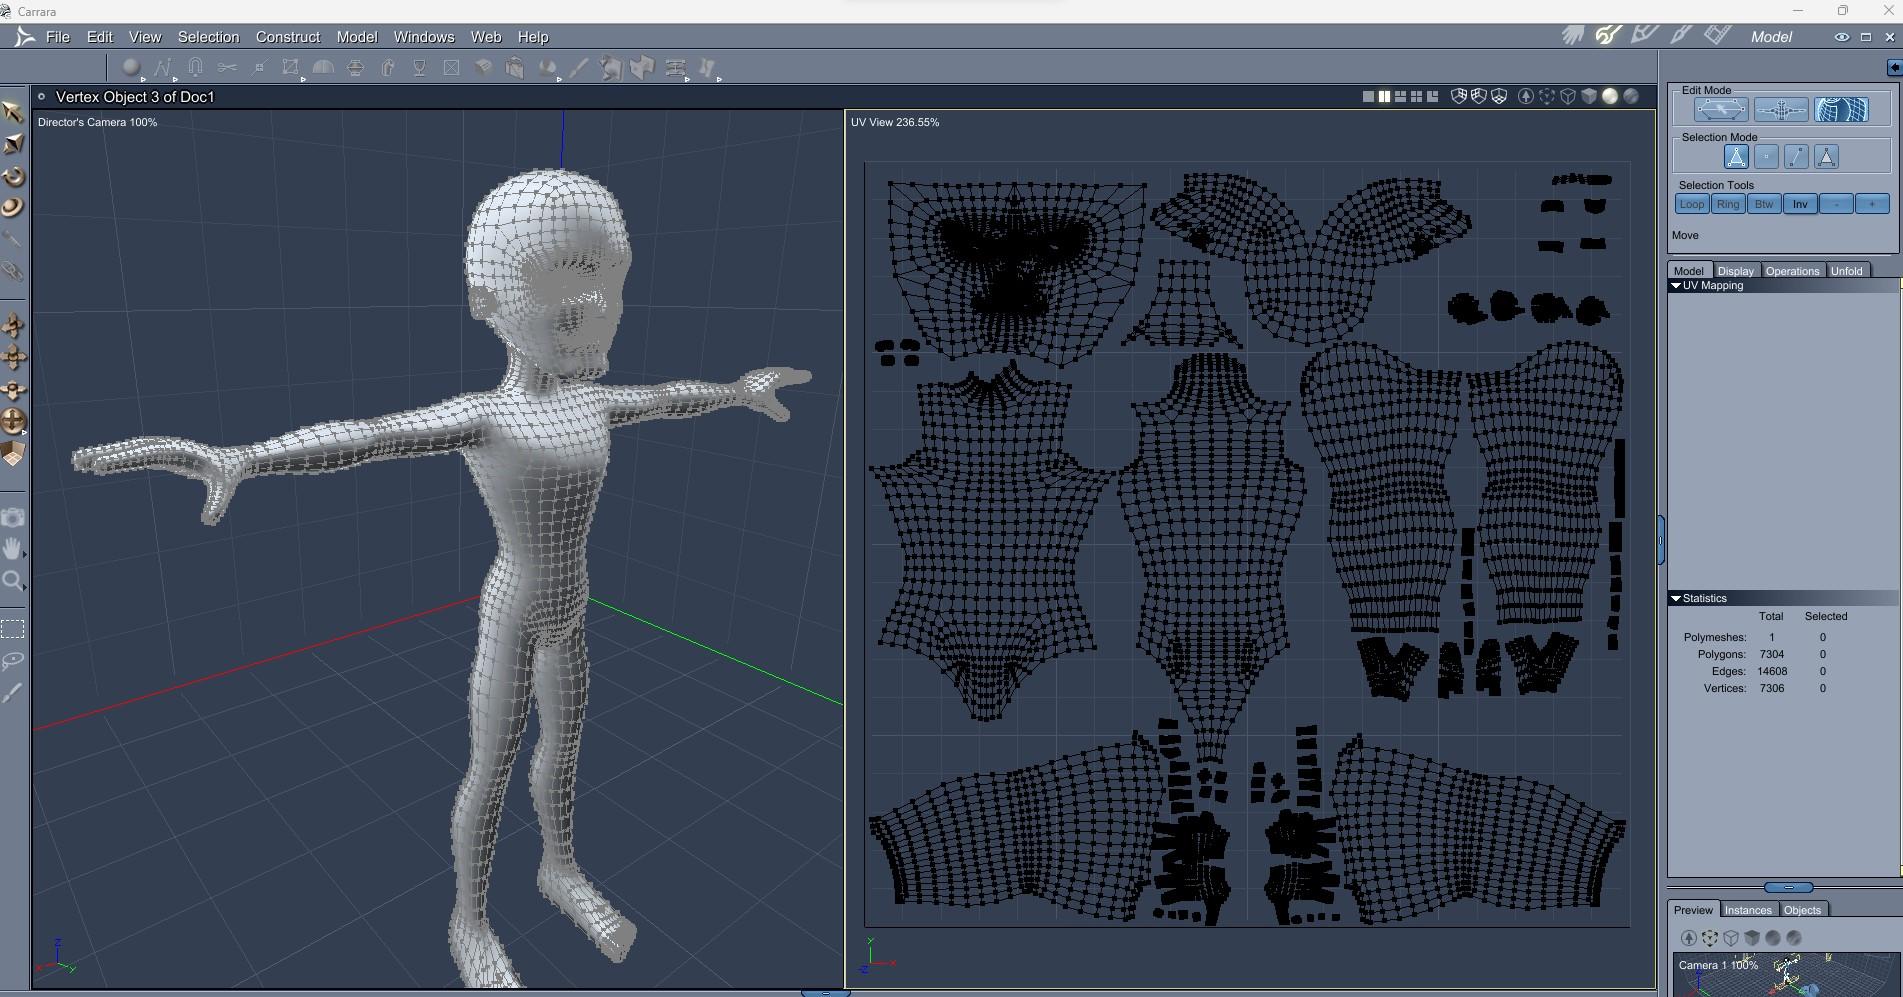Switch to the Model room wrench icon
Screen dimensions: 1903x997
1609,36
